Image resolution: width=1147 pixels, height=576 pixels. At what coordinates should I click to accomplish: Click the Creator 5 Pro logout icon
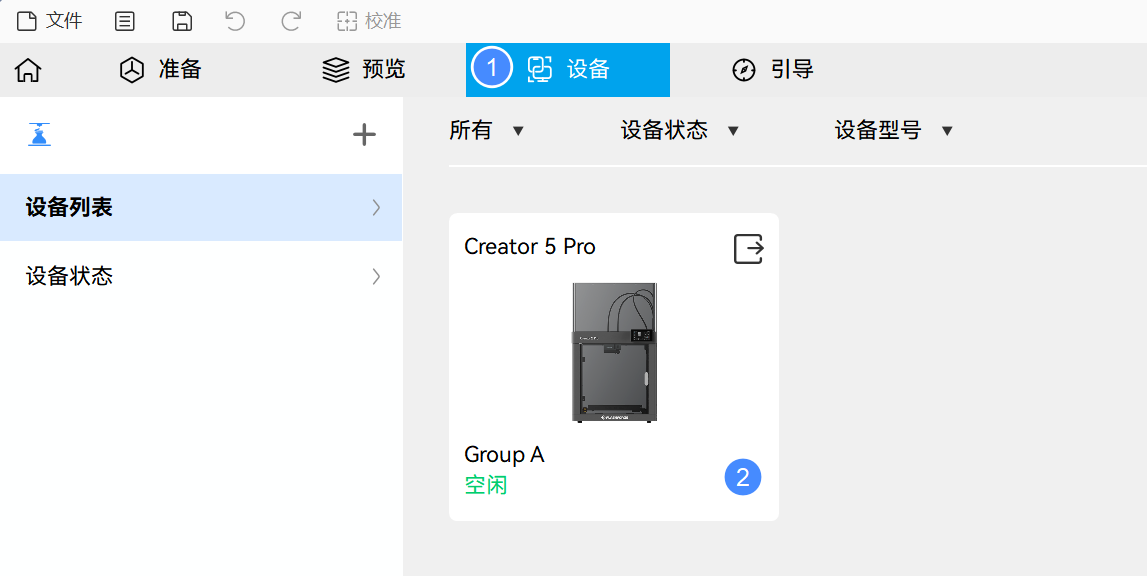(x=748, y=249)
